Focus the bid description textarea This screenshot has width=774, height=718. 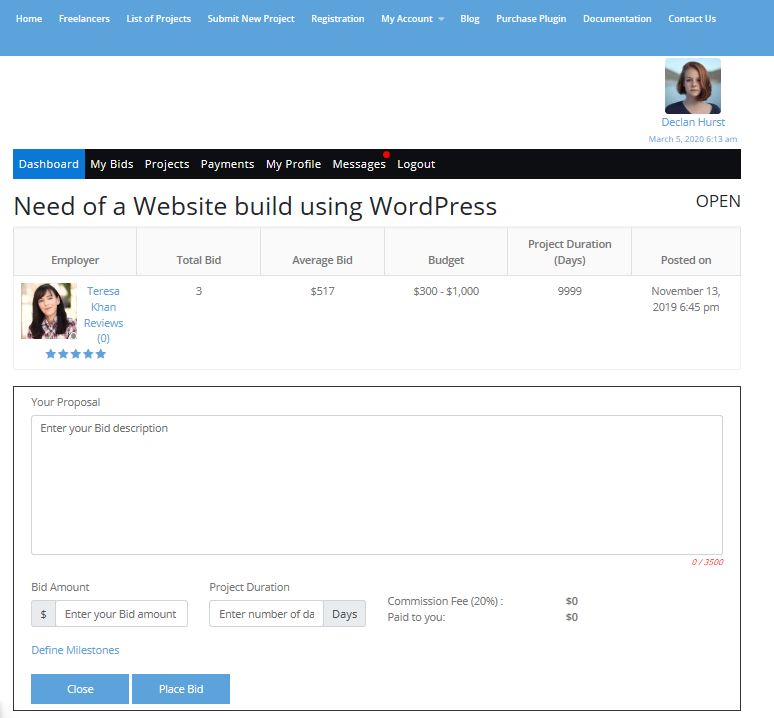point(377,485)
